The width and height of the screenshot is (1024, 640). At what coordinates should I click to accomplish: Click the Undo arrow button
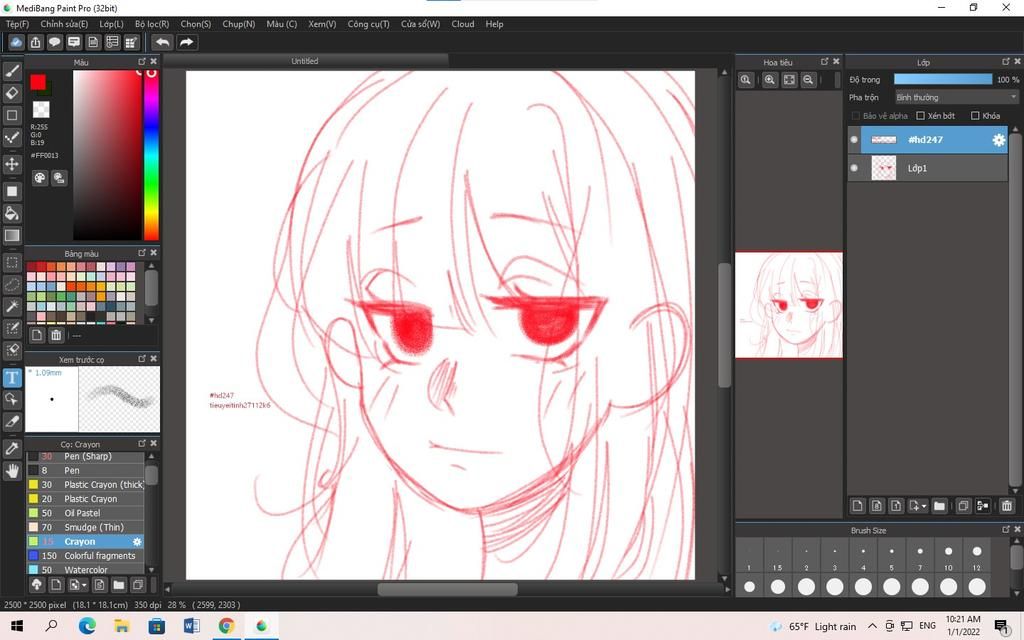pos(163,42)
